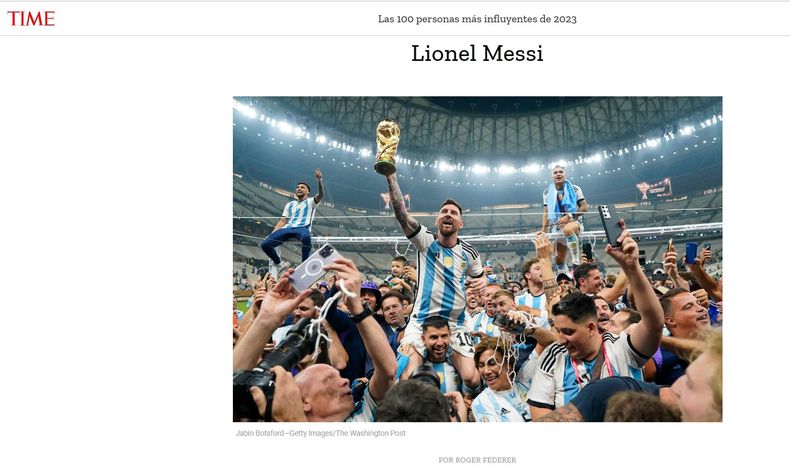Click the blue phone at far right
Viewport: 790px width, 469px height.
coord(691,252)
